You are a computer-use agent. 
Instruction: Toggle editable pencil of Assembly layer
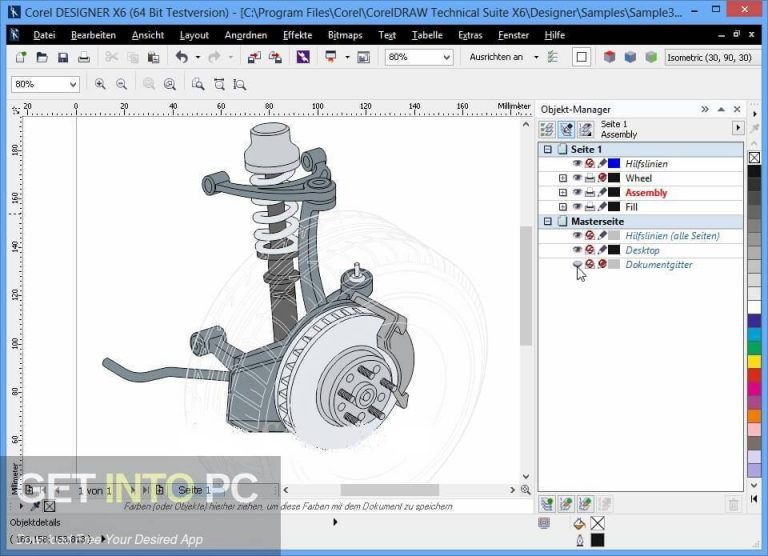pos(602,193)
